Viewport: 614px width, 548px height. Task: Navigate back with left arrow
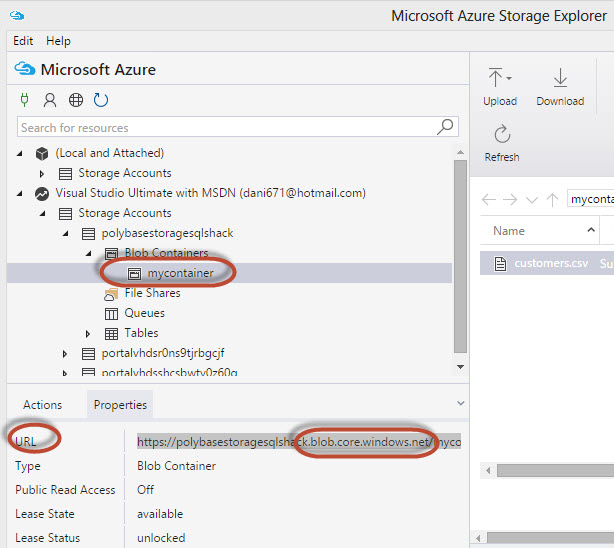point(489,199)
